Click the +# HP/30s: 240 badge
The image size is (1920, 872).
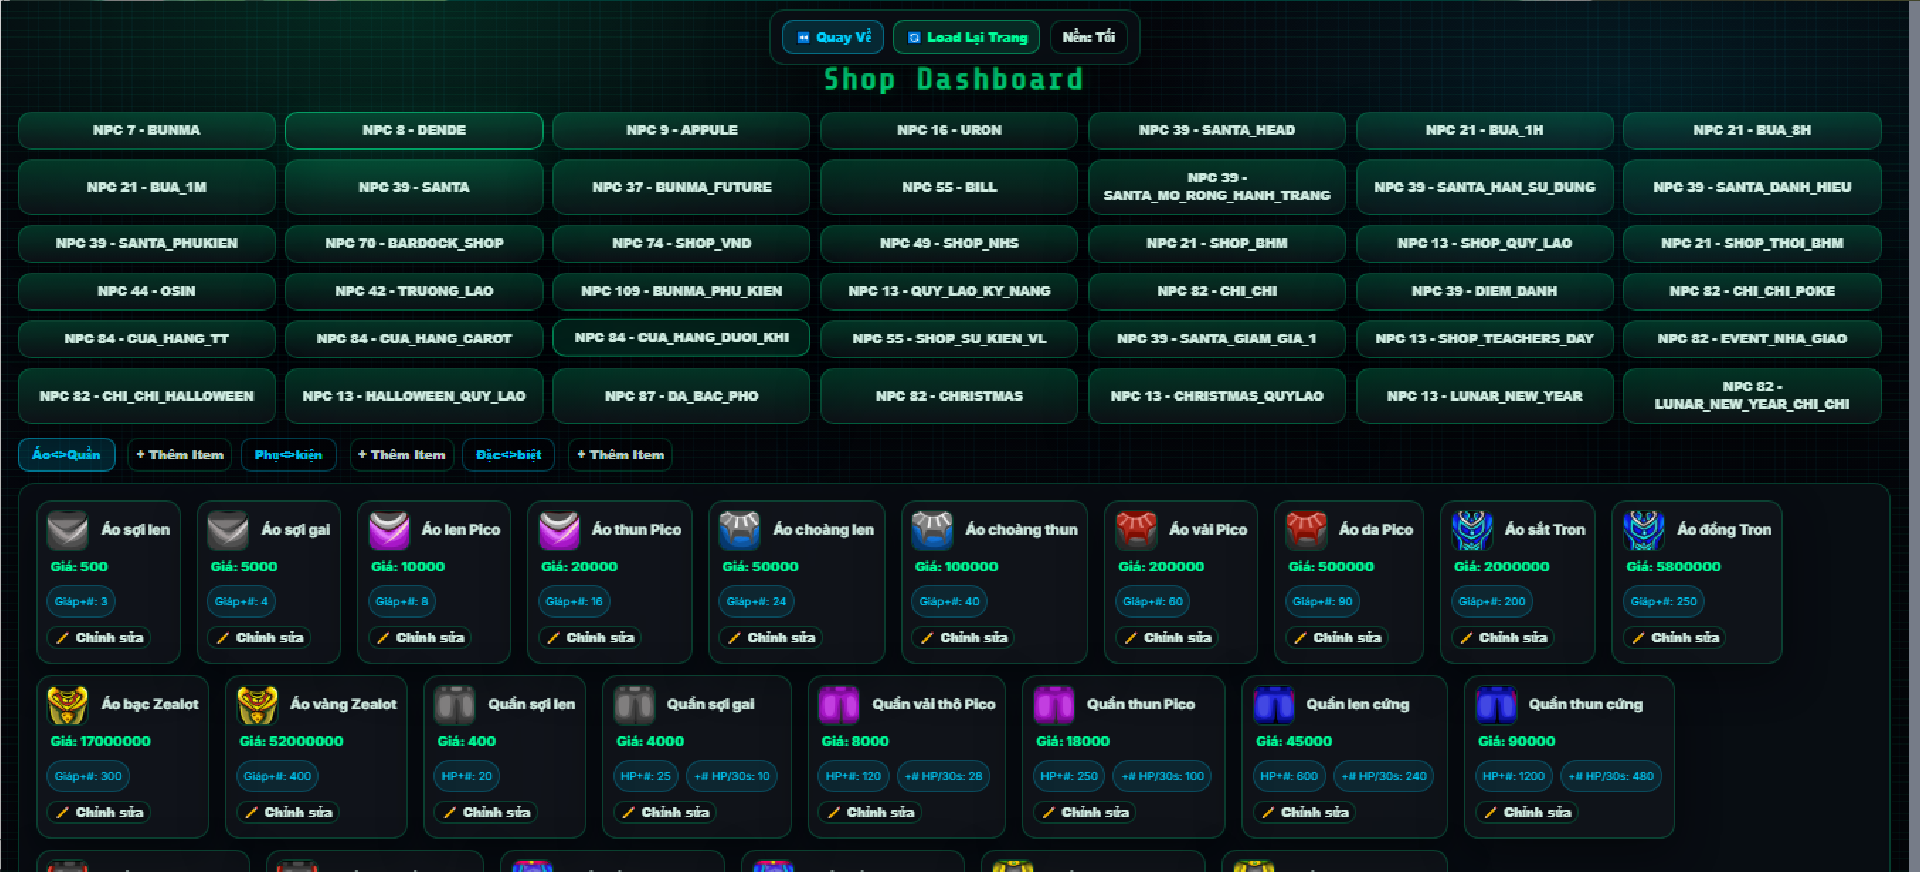(1384, 776)
